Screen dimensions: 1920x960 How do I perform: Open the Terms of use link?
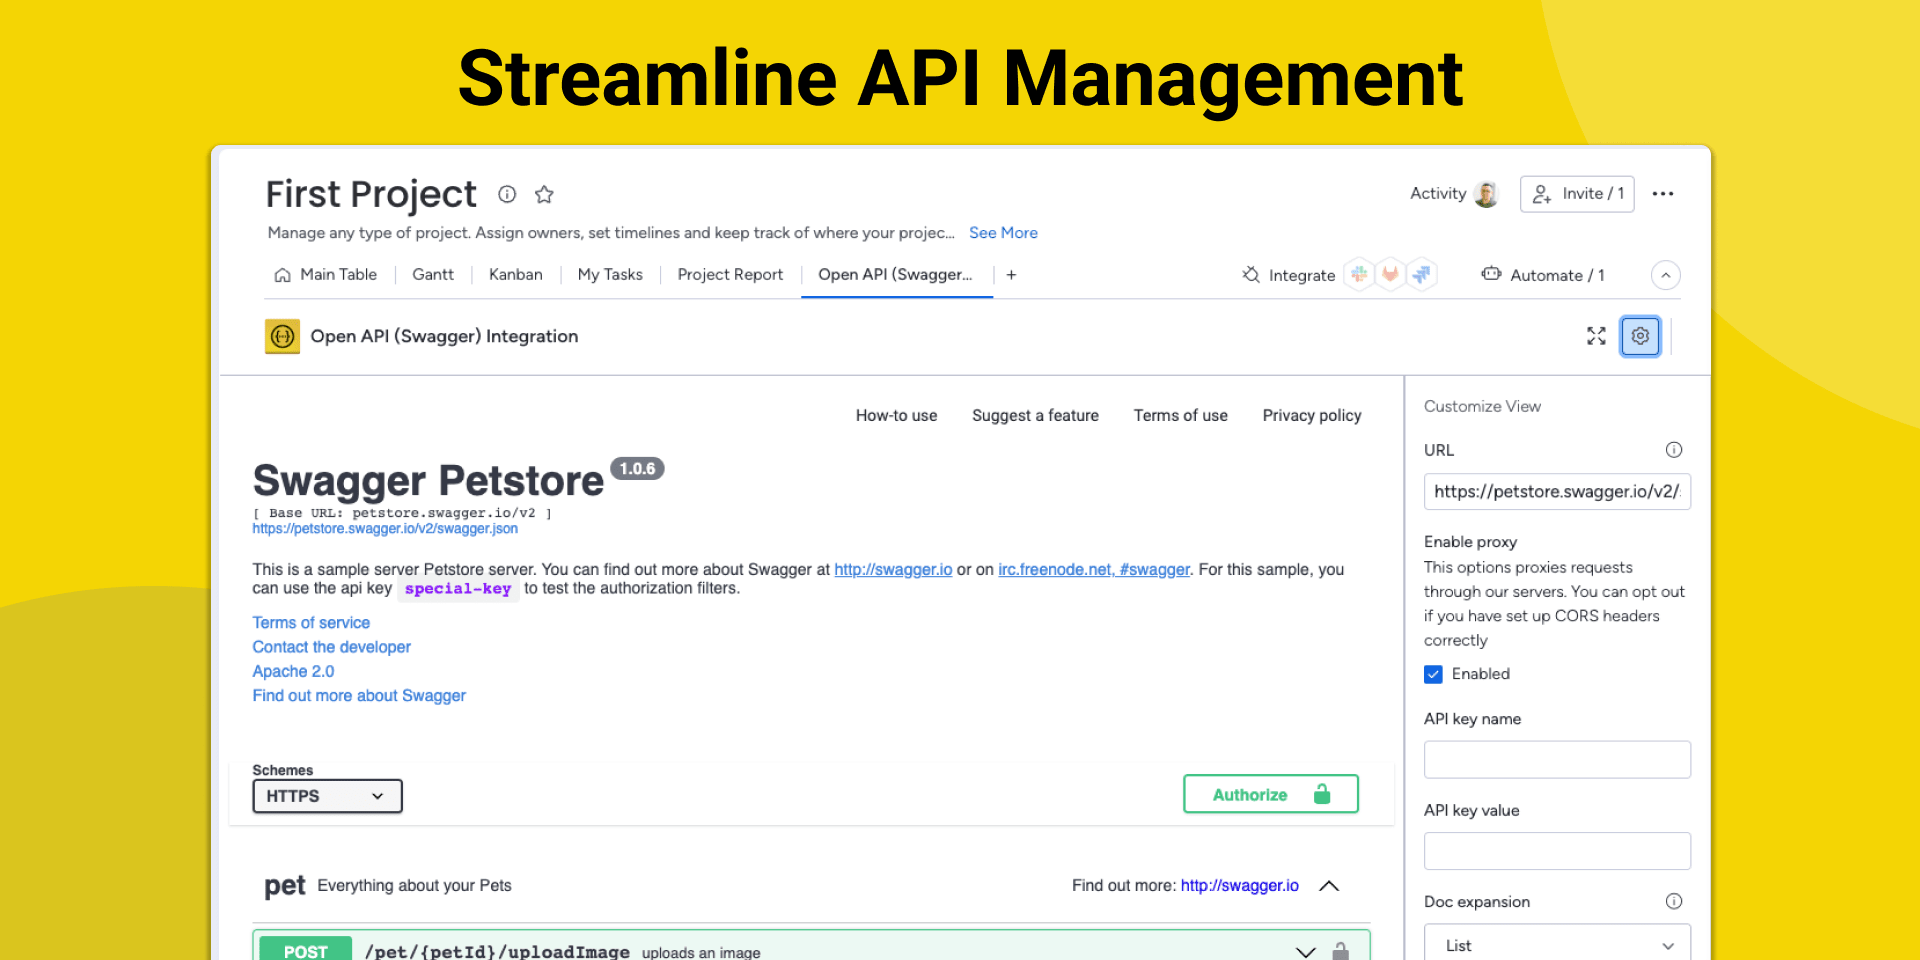click(x=1180, y=415)
